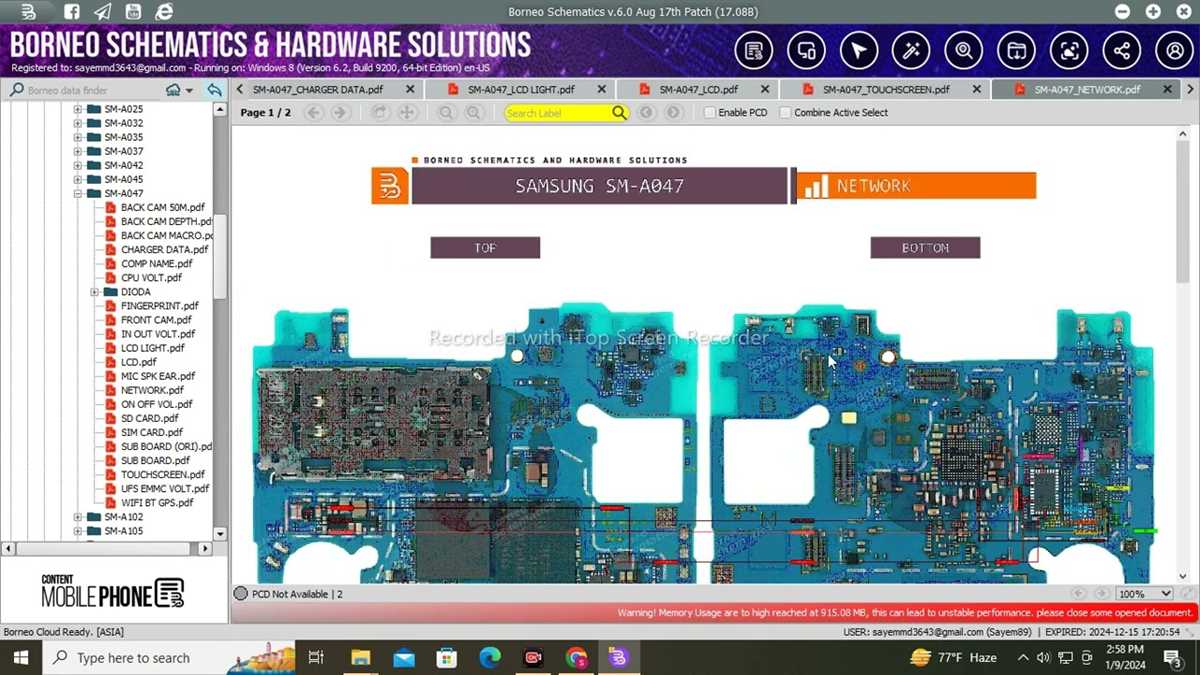Open the Telegram paper-plane icon
Screen dimensions: 1200x675
tap(102, 12)
